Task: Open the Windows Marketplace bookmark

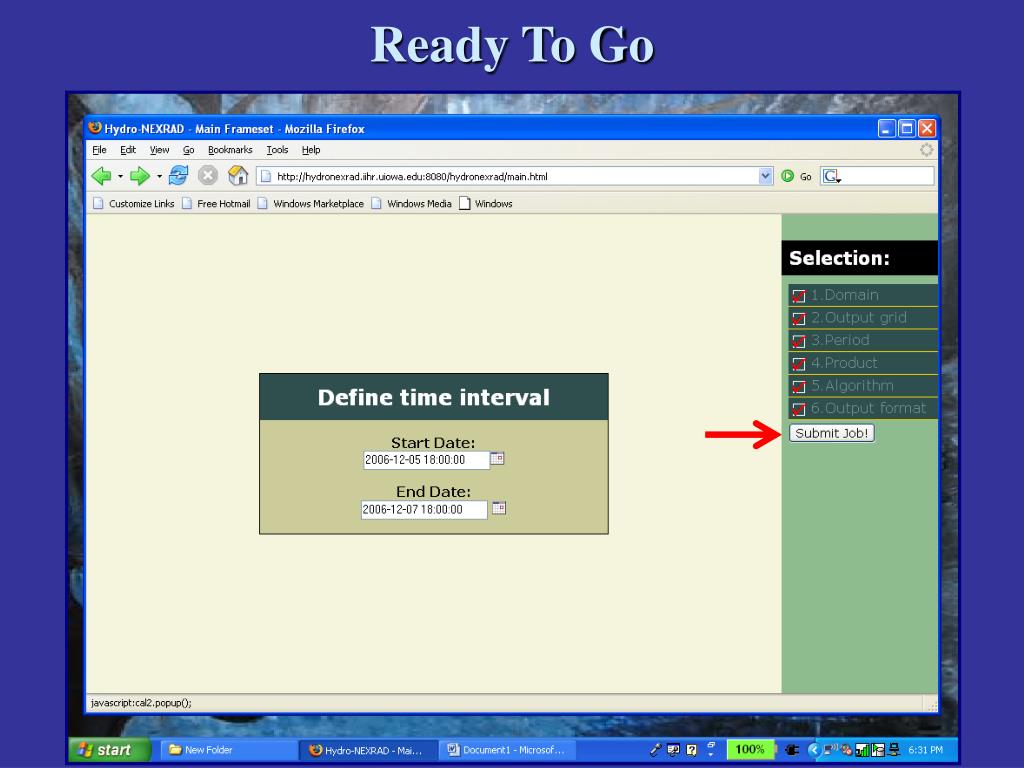Action: (x=310, y=204)
